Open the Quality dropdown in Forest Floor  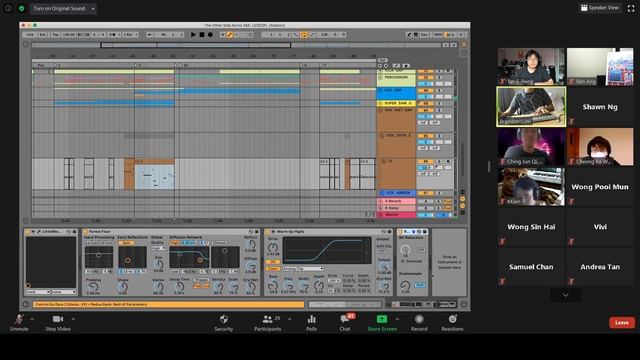pyautogui.click(x=157, y=248)
